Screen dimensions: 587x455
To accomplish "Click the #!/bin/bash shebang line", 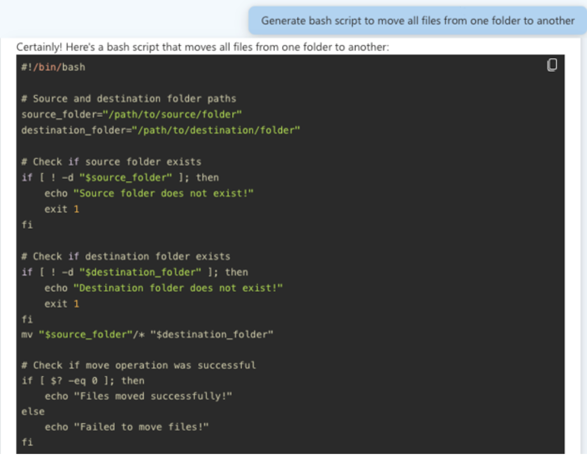I will coord(53,67).
